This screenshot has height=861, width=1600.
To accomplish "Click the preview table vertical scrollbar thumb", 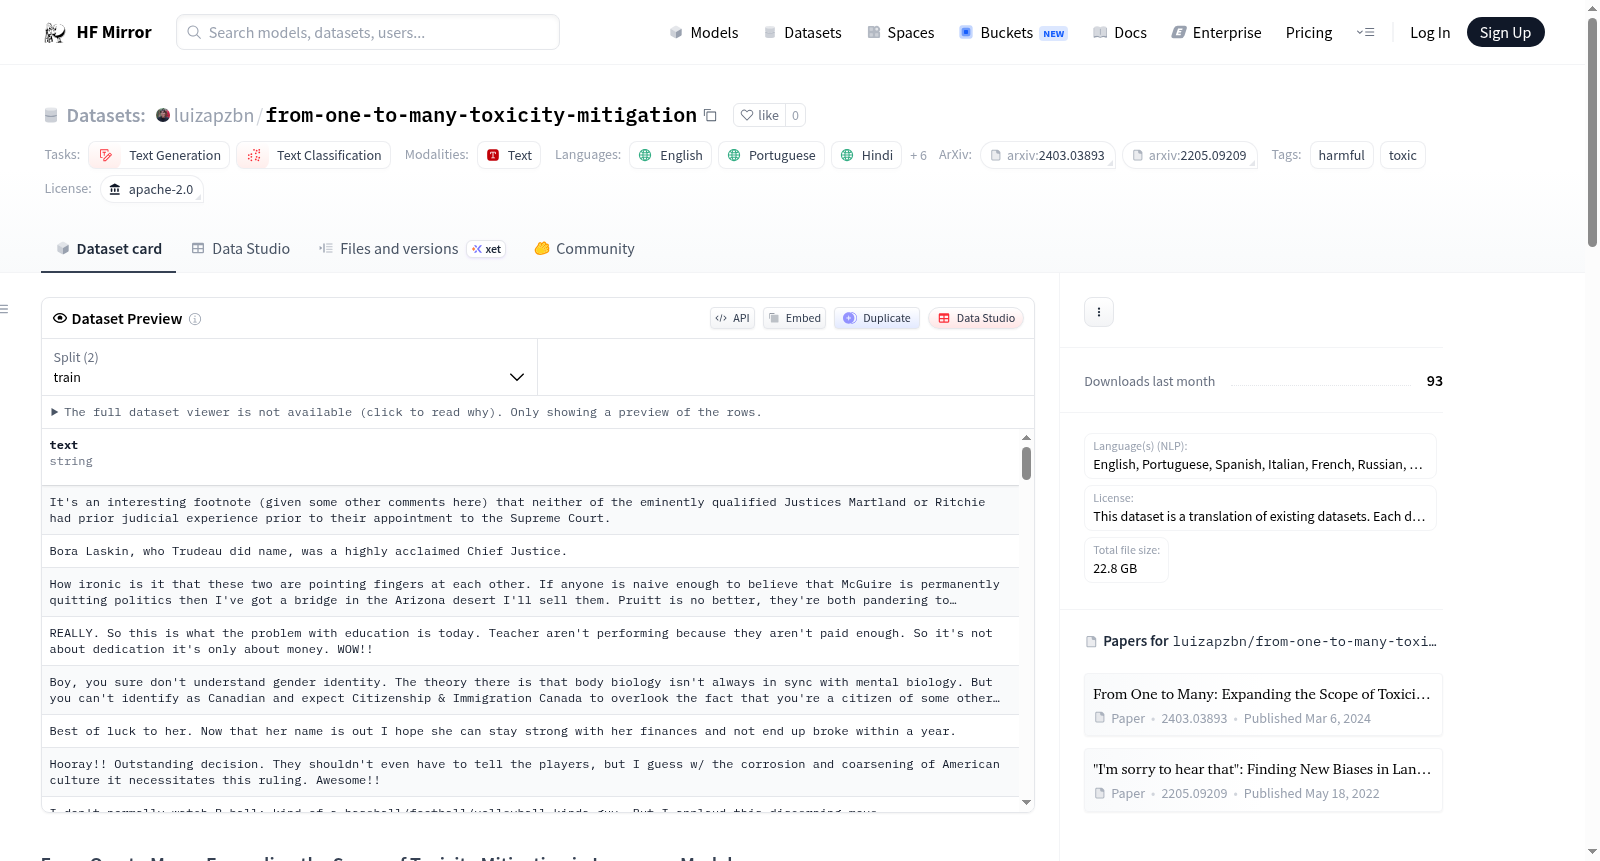I will 1026,463.
